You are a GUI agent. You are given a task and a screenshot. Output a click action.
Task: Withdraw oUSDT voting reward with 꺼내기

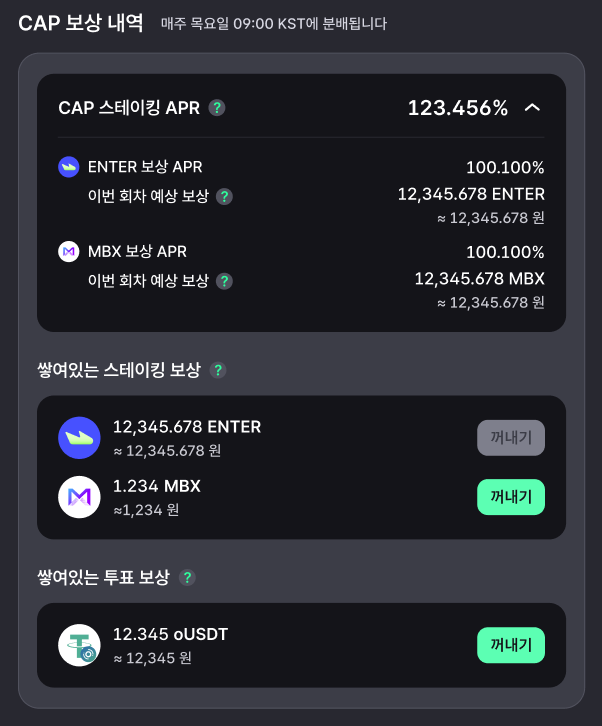click(511, 645)
